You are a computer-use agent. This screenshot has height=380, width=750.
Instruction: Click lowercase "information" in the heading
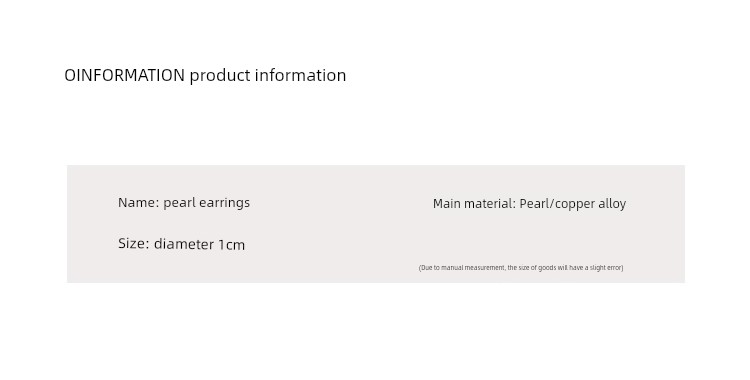pyautogui.click(x=300, y=75)
